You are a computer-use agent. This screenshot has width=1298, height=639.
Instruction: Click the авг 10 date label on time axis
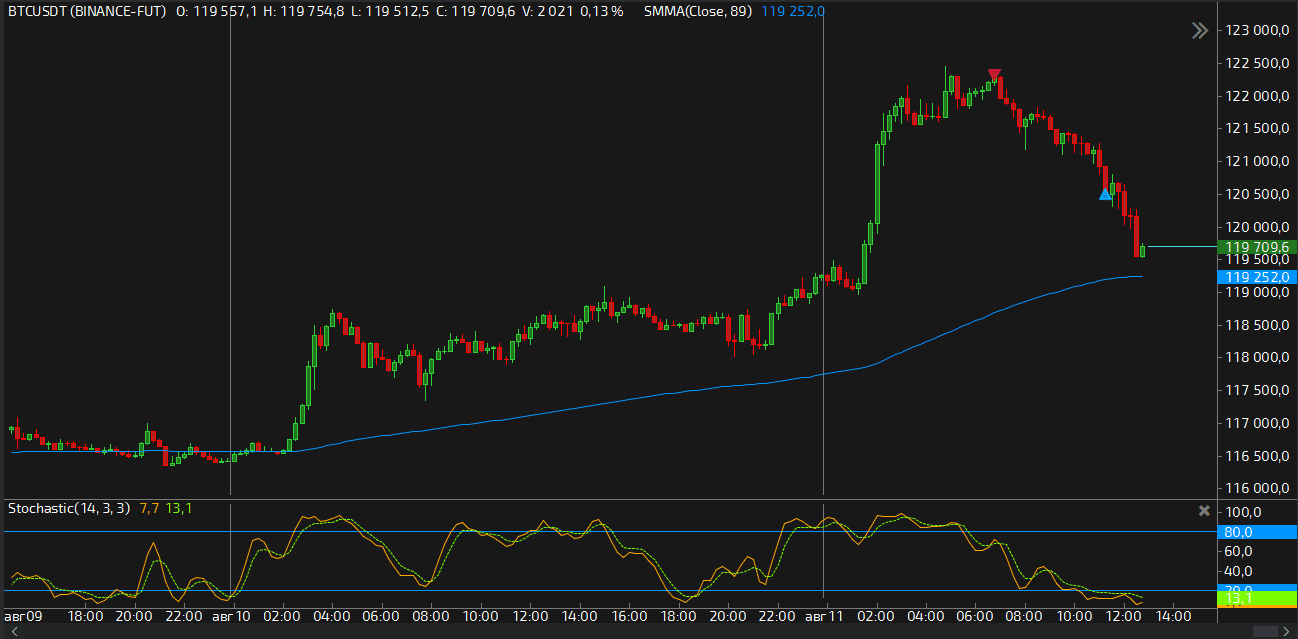pyautogui.click(x=231, y=616)
